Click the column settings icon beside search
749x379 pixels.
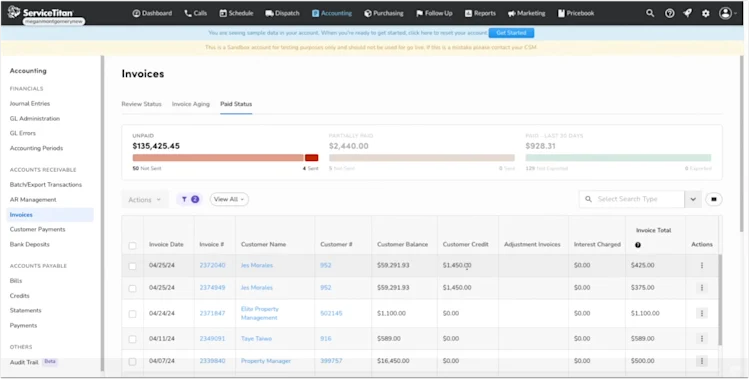pos(714,199)
